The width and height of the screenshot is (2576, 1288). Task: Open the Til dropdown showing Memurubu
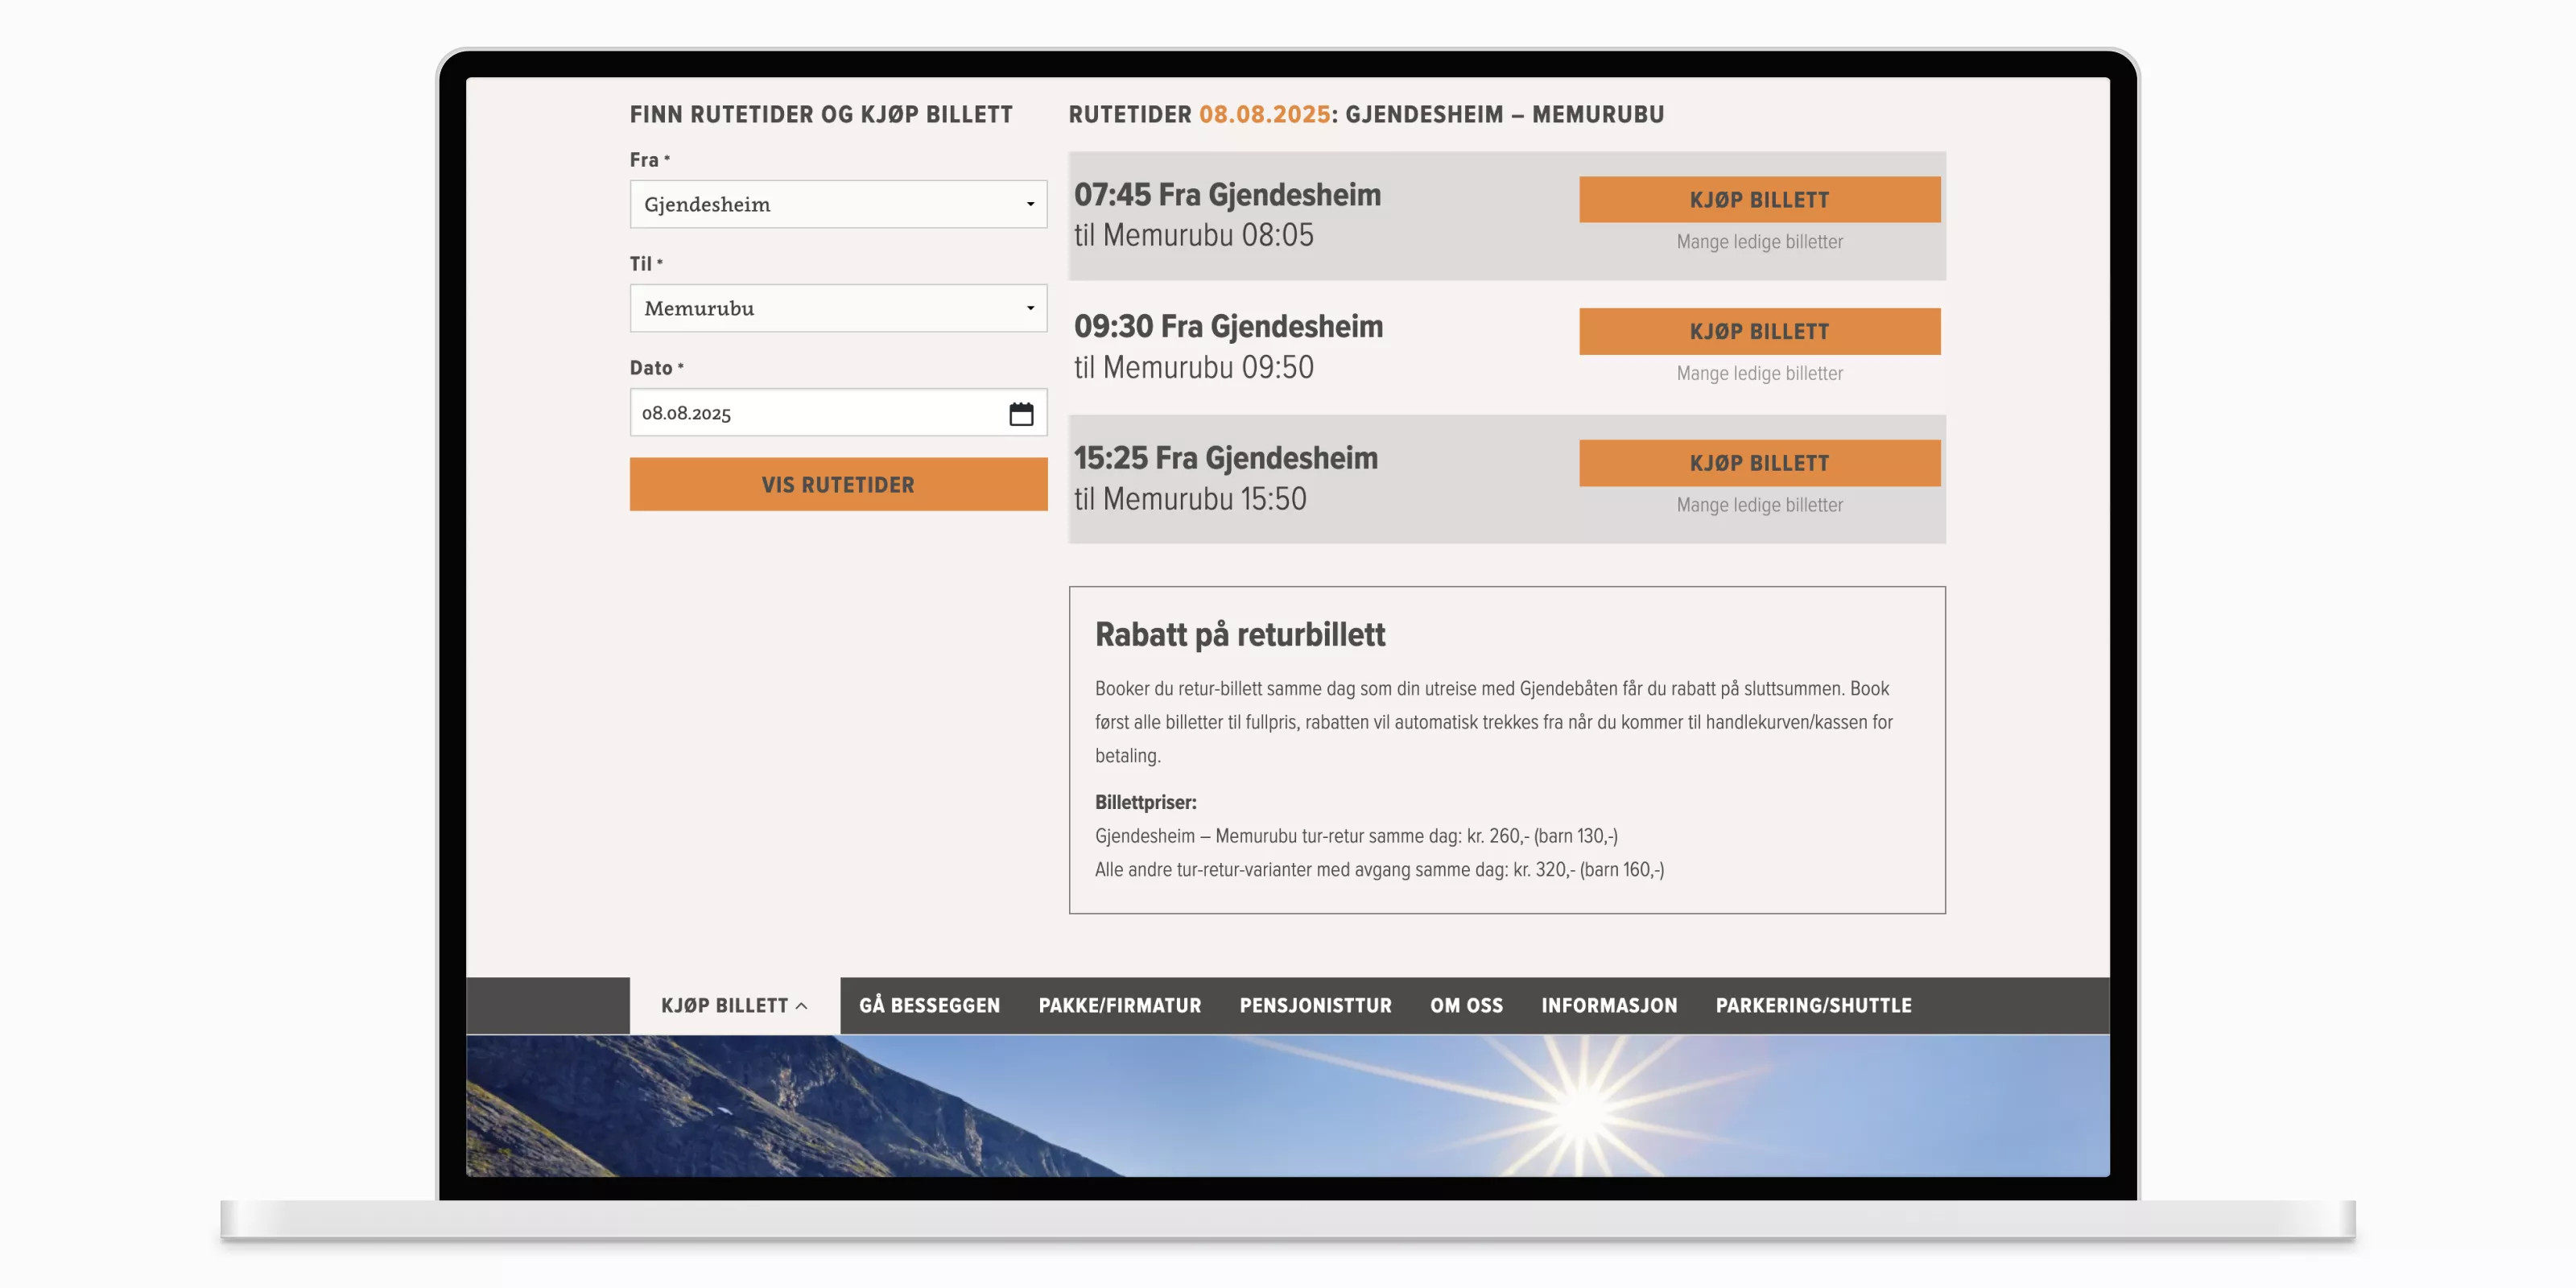coord(838,308)
